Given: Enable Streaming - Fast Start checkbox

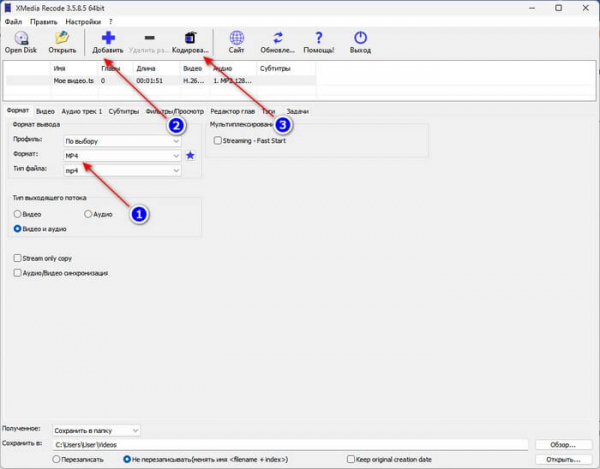Looking at the screenshot, I should [218, 140].
